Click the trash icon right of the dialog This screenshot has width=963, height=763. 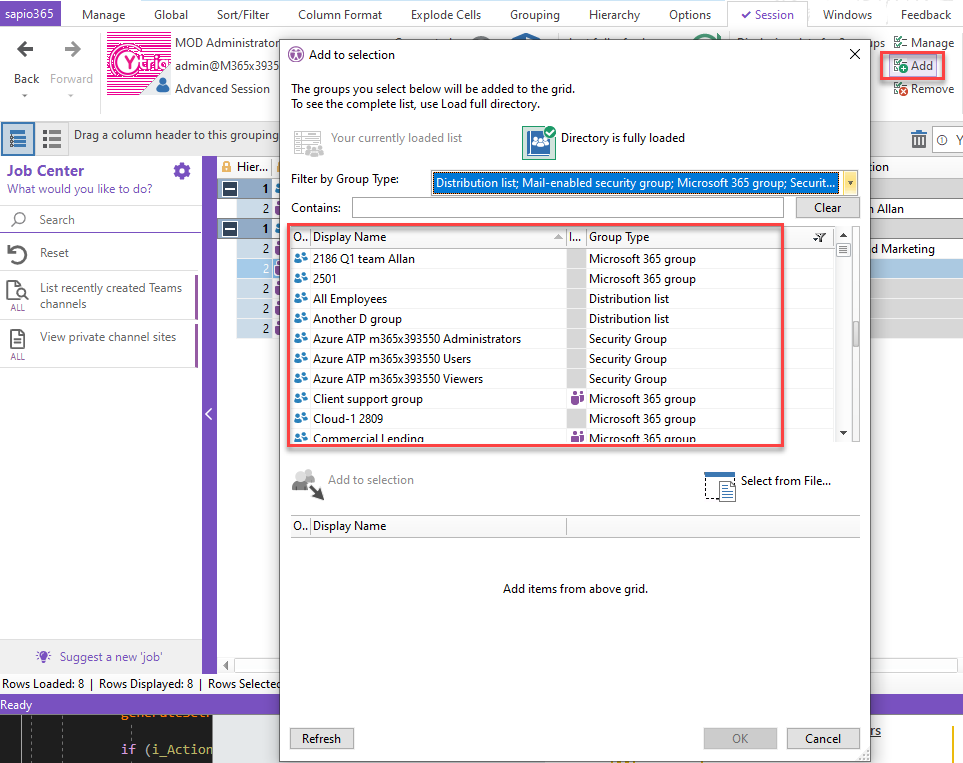click(918, 140)
